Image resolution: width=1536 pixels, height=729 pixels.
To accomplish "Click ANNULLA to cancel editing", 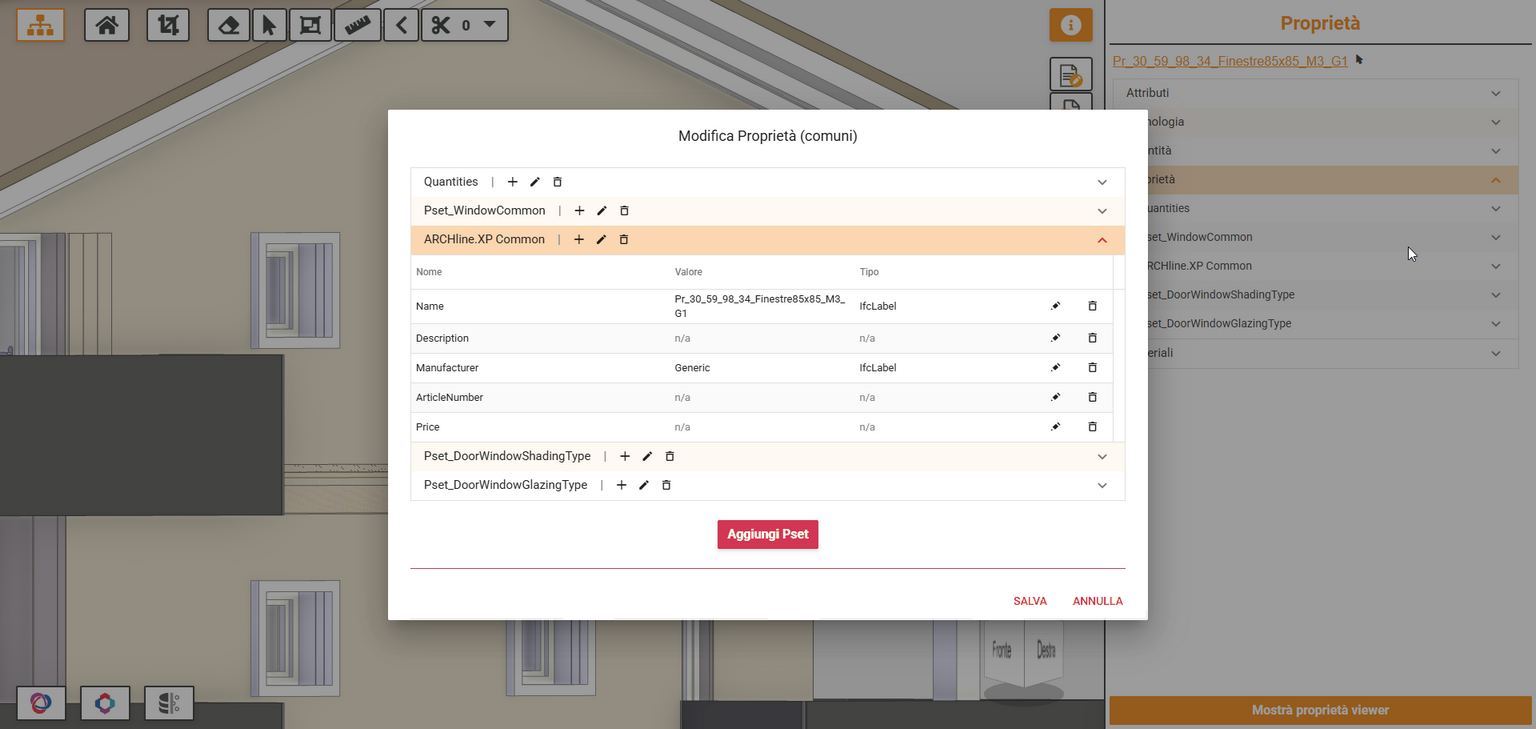I will [x=1097, y=601].
